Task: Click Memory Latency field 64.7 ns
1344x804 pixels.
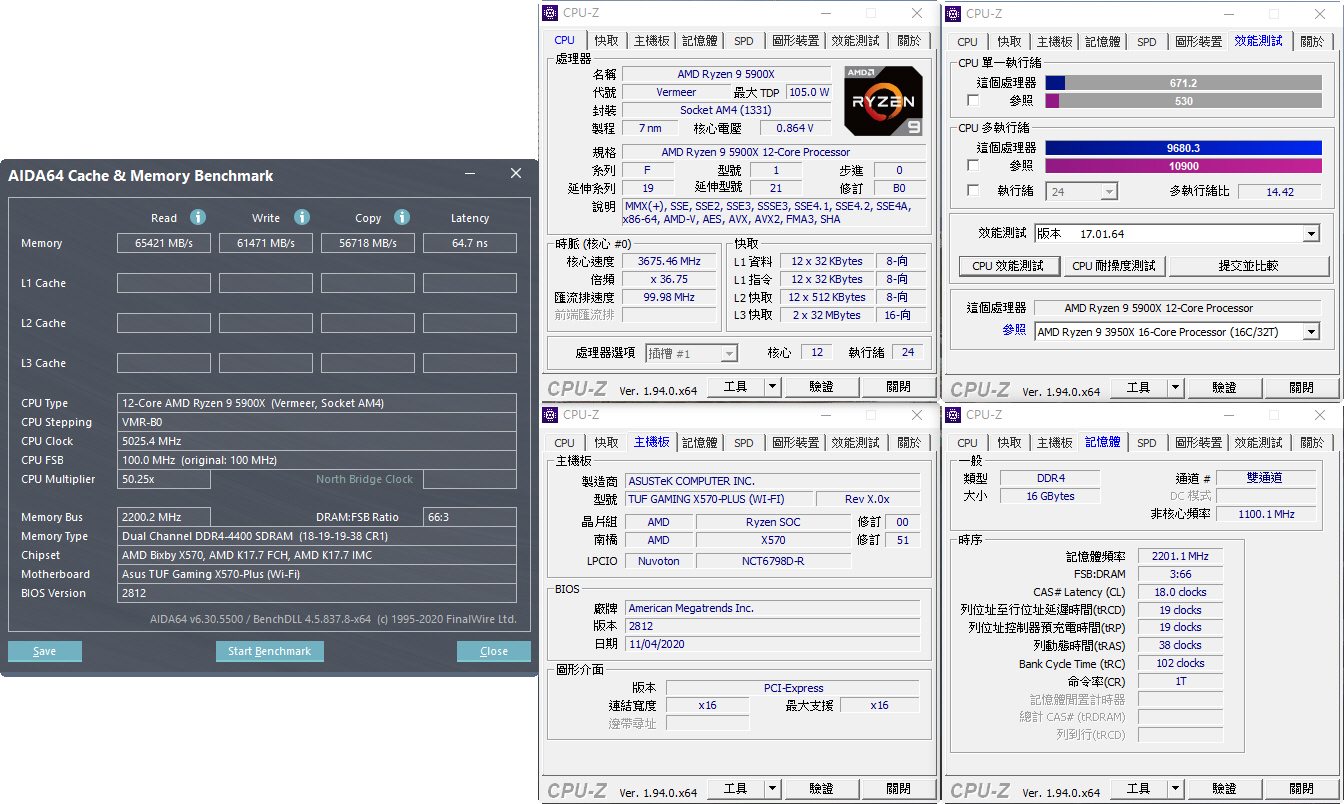Action: [x=470, y=243]
